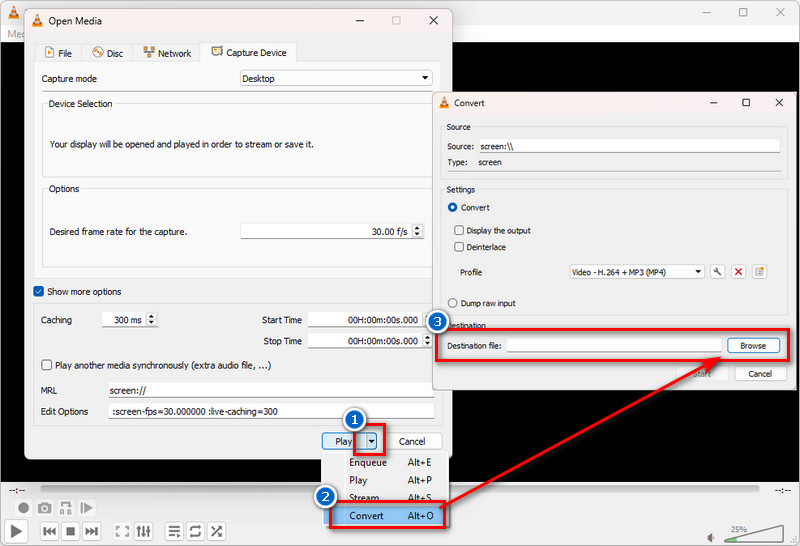Click Start in Convert dialog
Image resolution: width=800 pixels, height=546 pixels.
(703, 374)
